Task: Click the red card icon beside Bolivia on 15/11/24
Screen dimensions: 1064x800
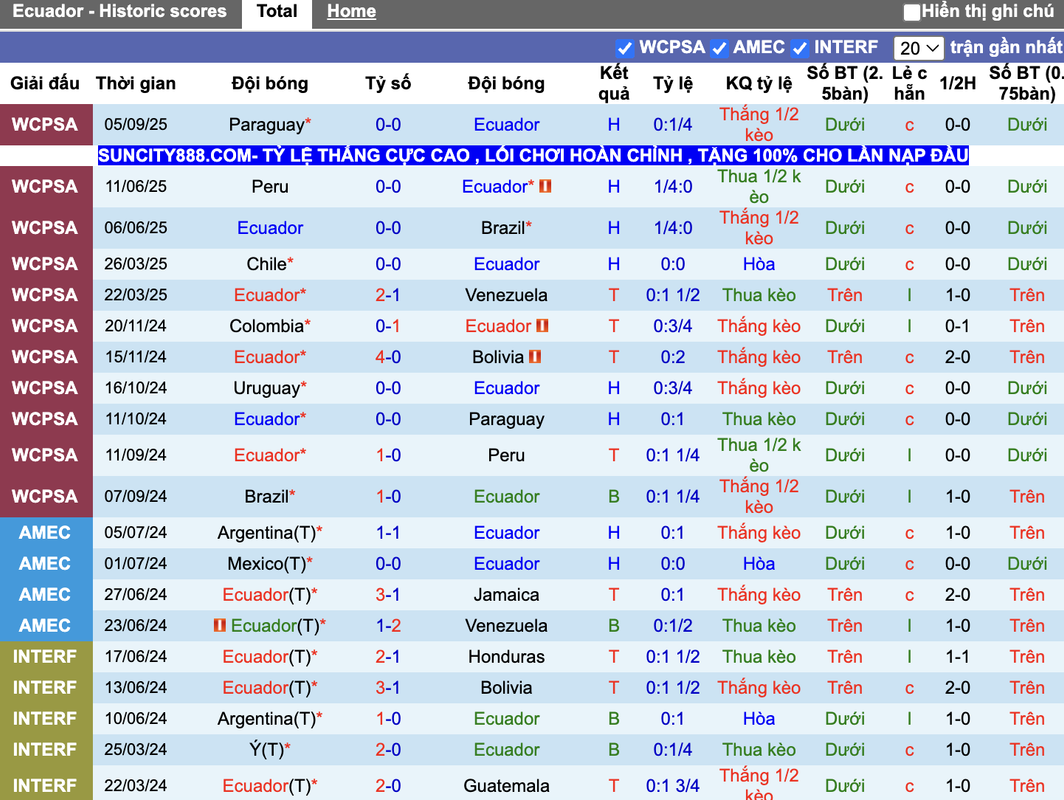Action: click(535, 356)
